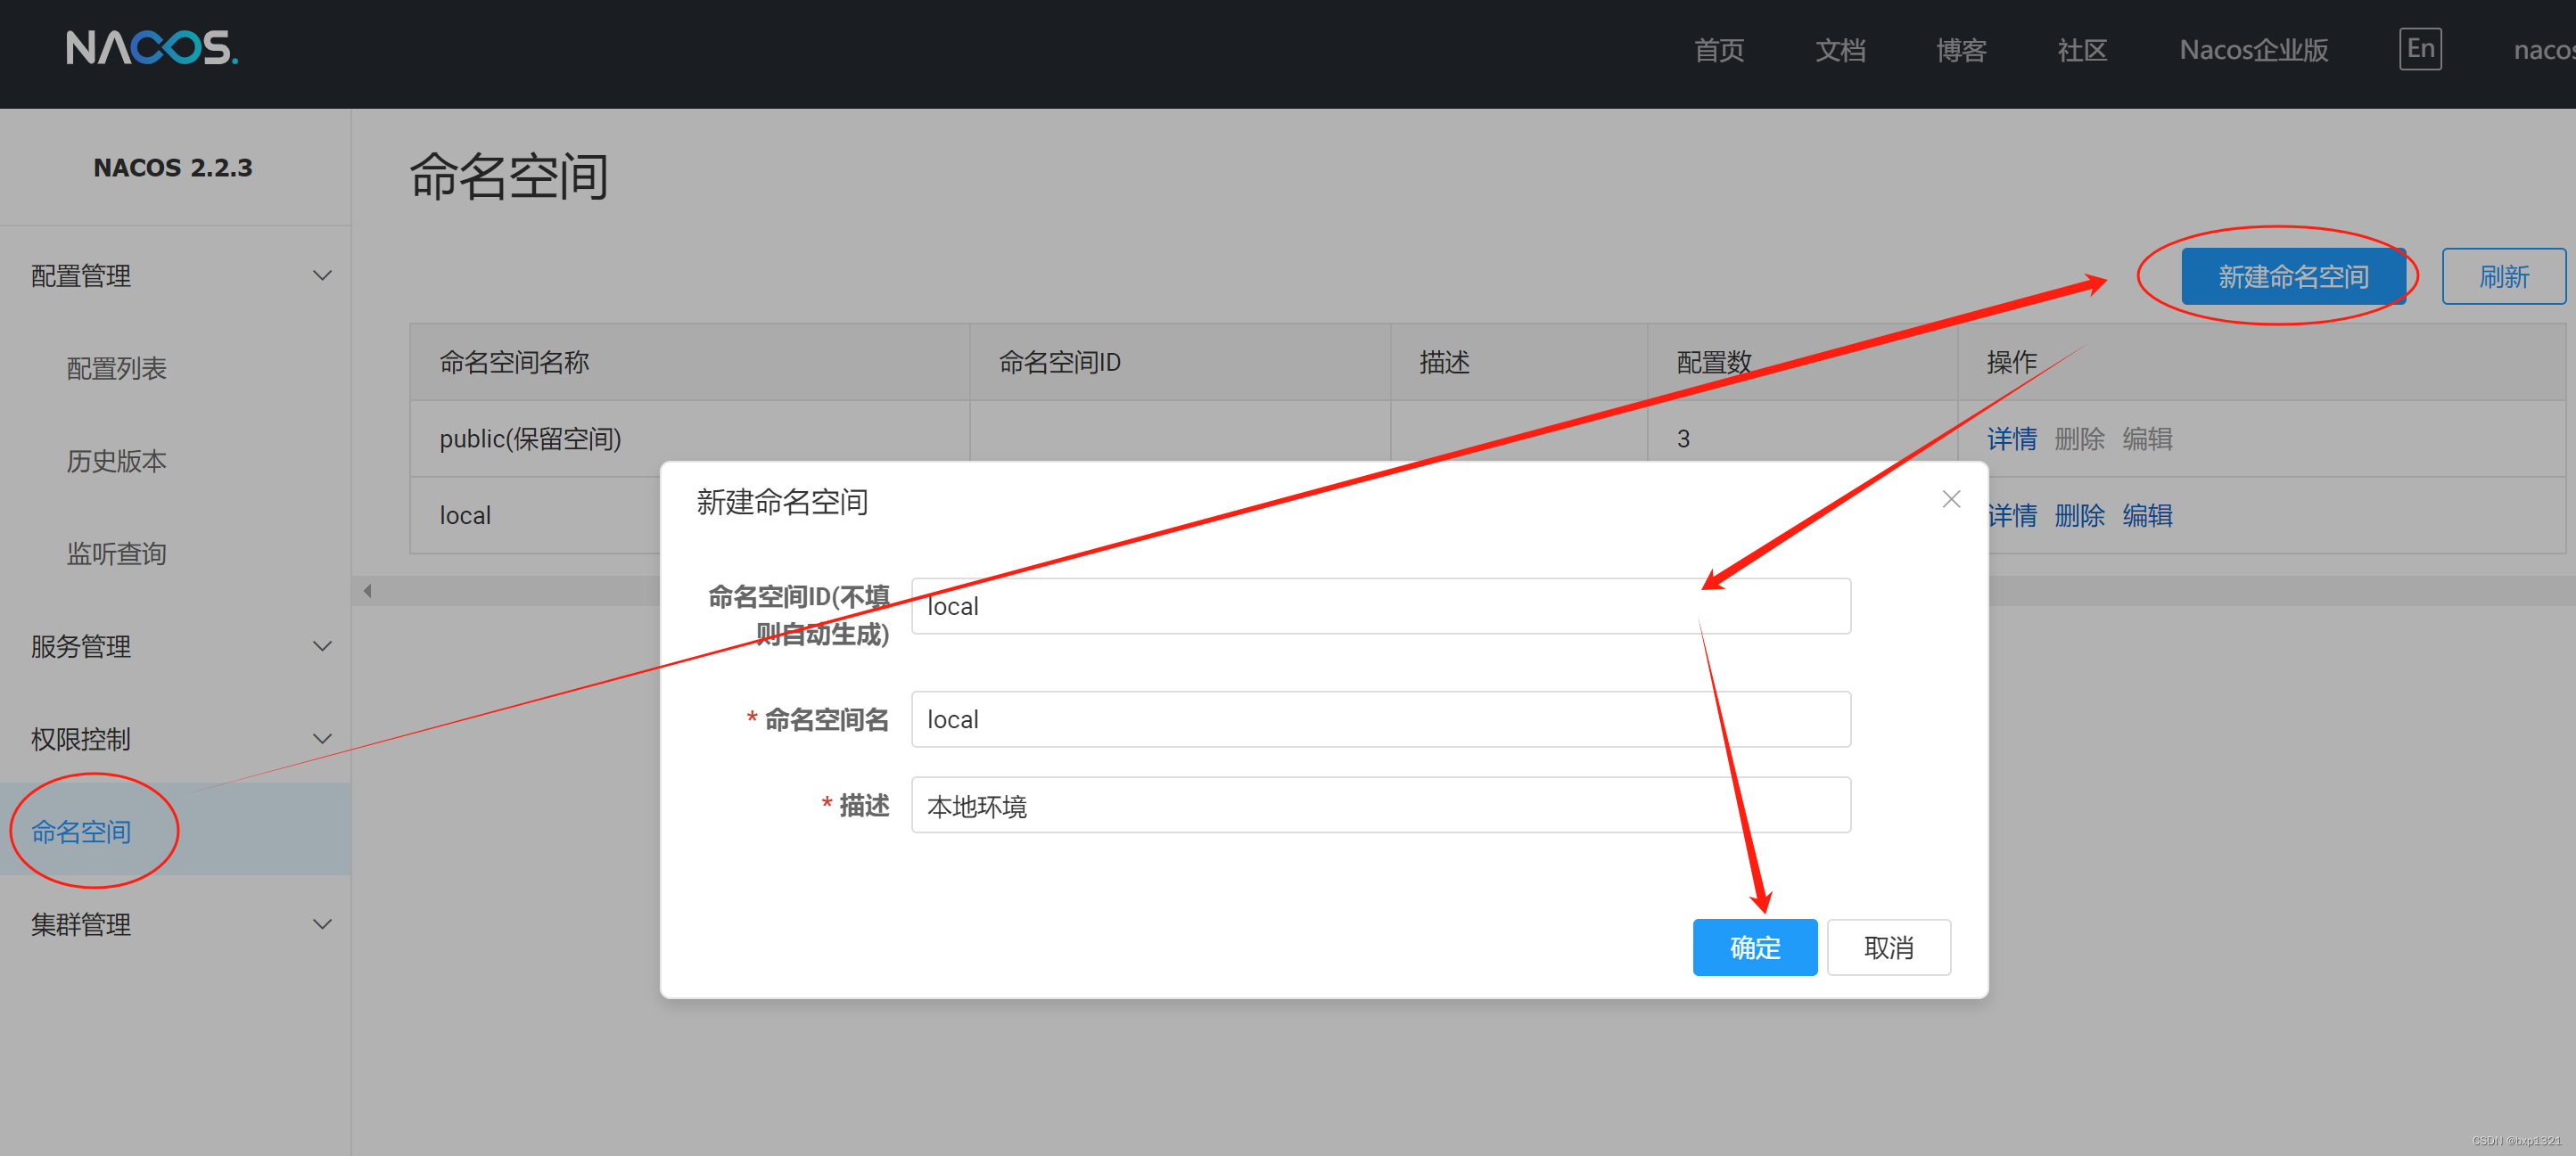This screenshot has height=1156, width=2576.
Task: Expand 服务管理 menu chevron
Action: point(322,646)
